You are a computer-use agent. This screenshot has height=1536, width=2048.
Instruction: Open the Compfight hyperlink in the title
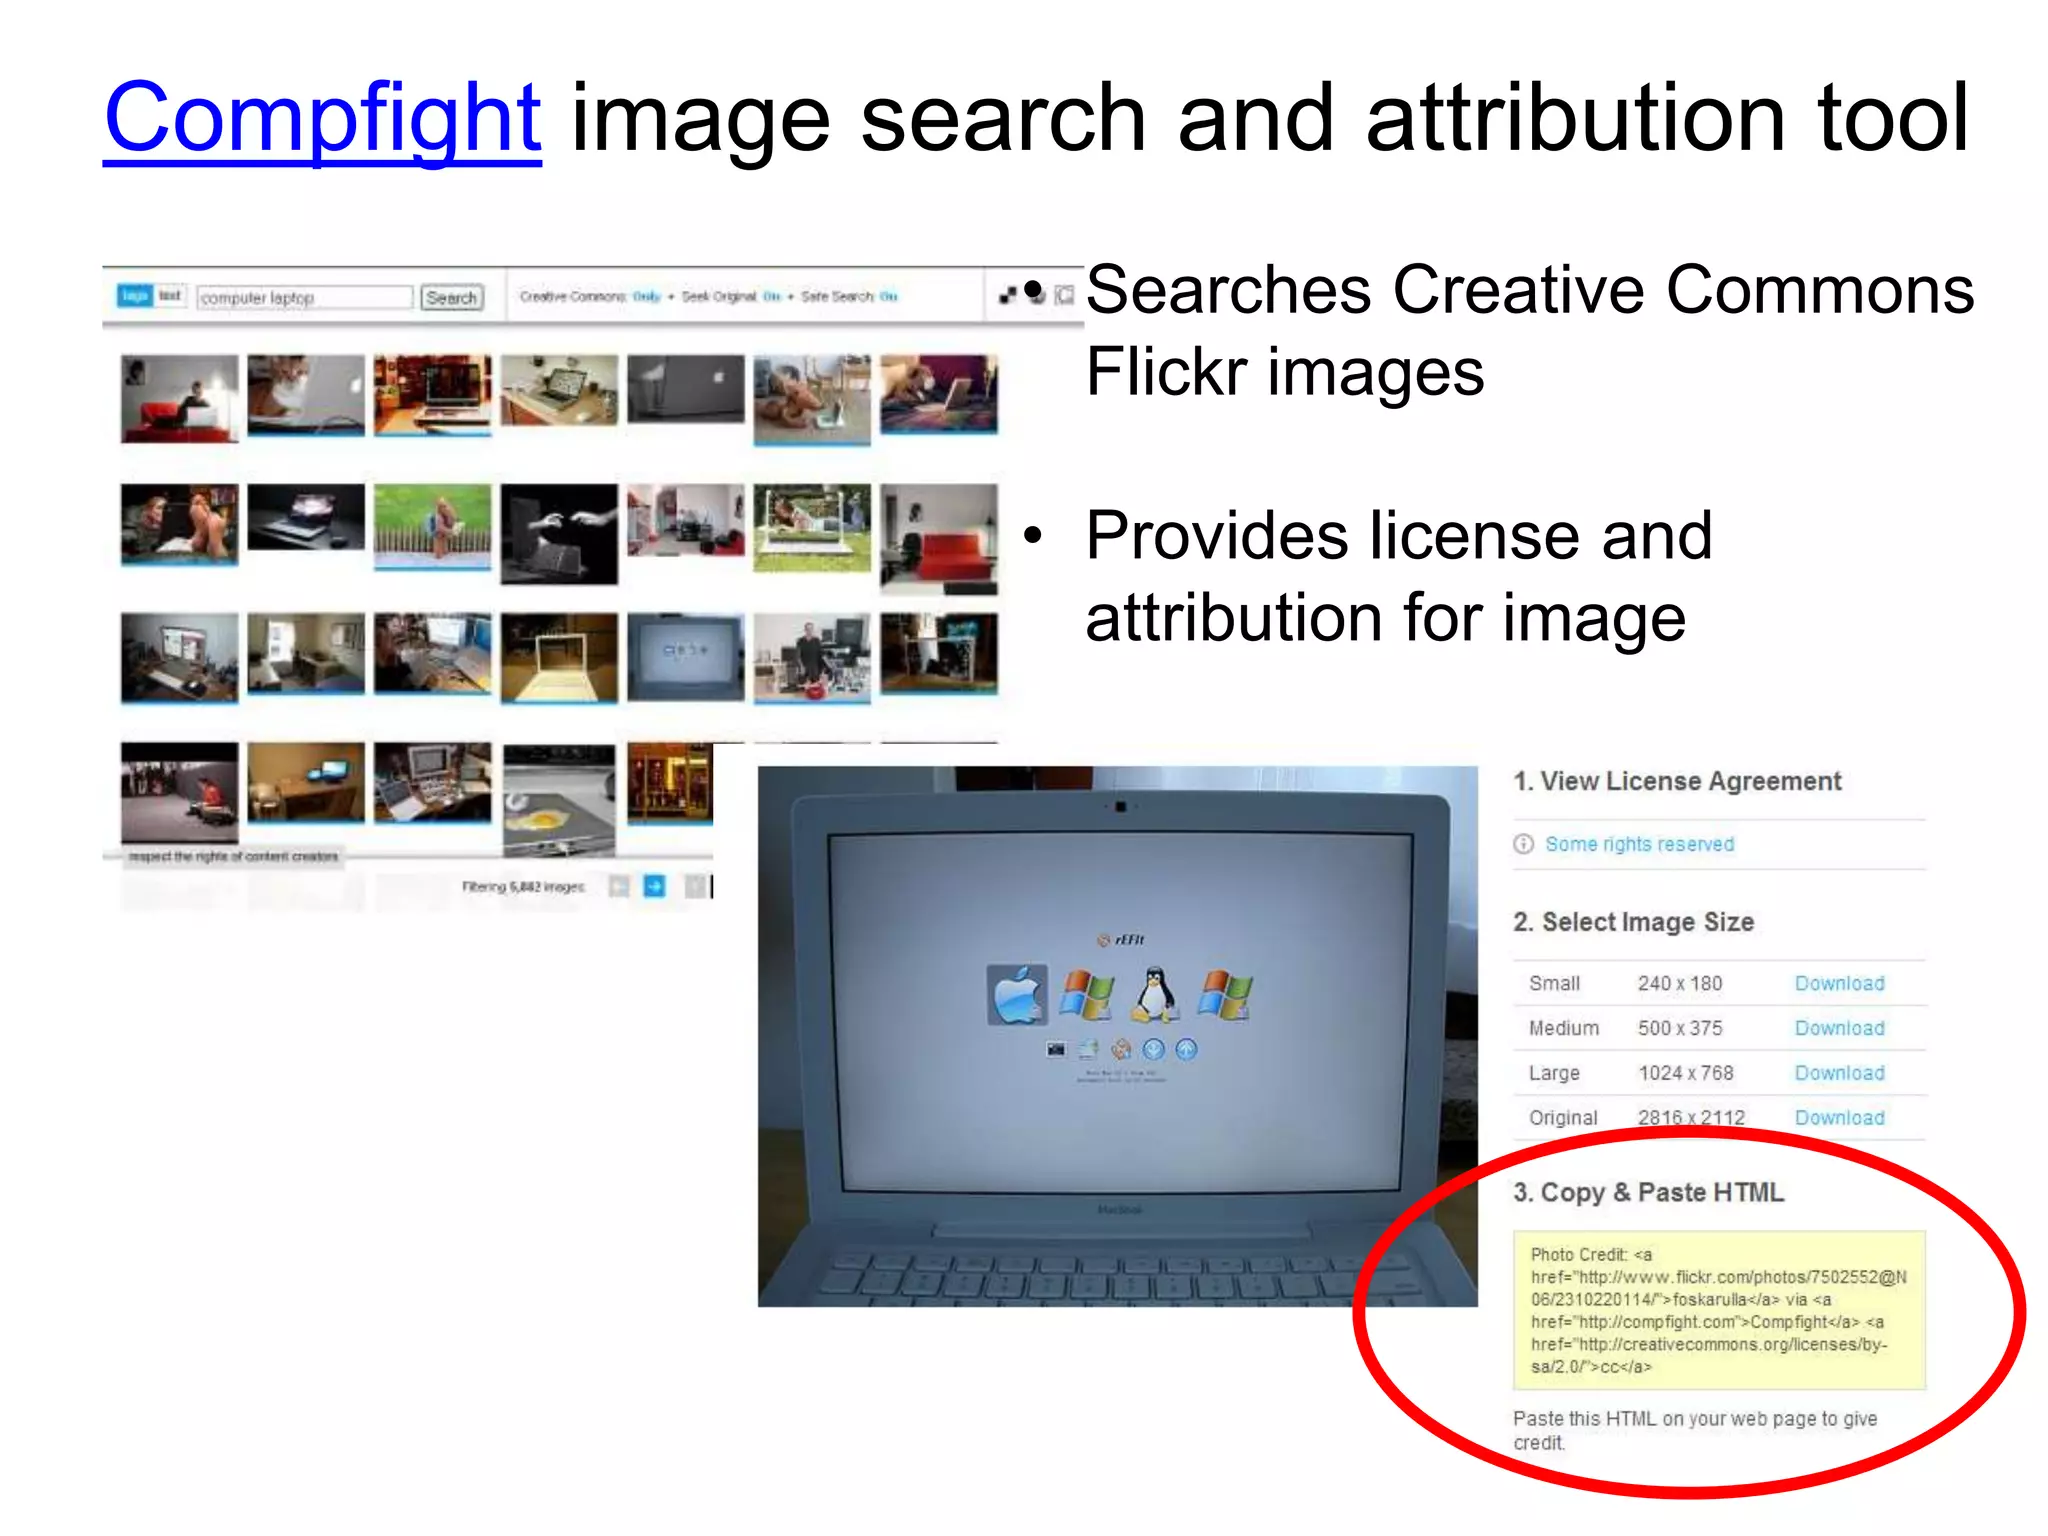tap(322, 118)
